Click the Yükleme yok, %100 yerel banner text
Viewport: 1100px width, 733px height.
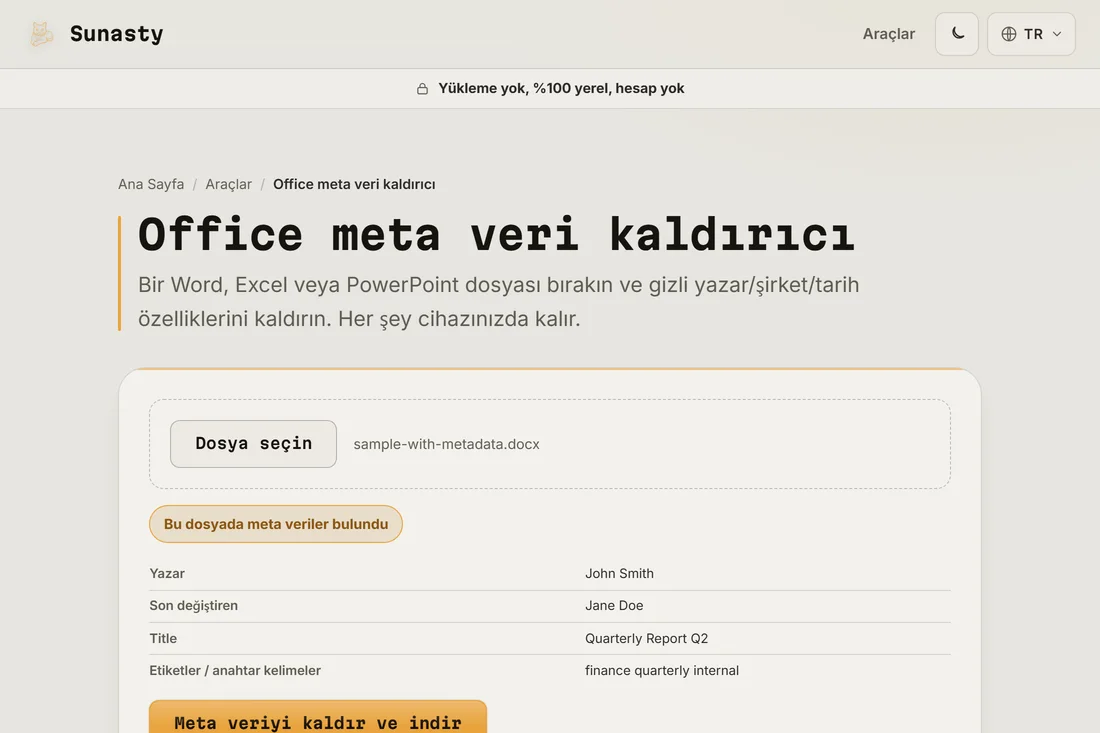(x=561, y=88)
